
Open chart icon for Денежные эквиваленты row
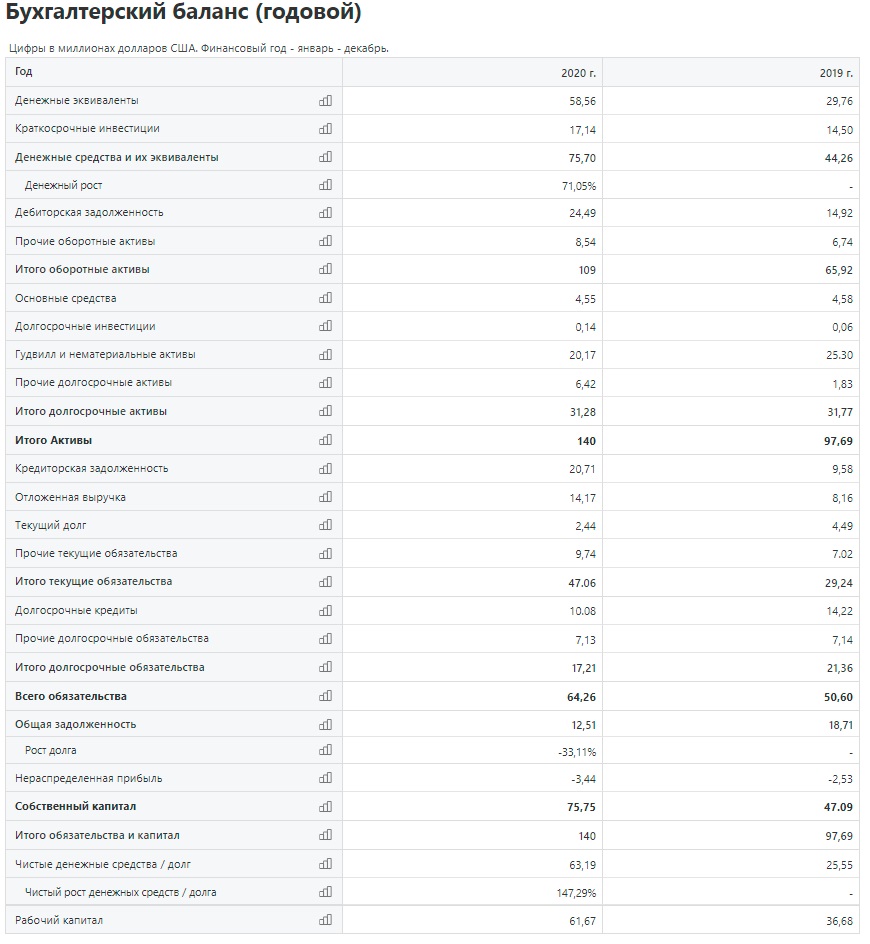[x=325, y=101]
